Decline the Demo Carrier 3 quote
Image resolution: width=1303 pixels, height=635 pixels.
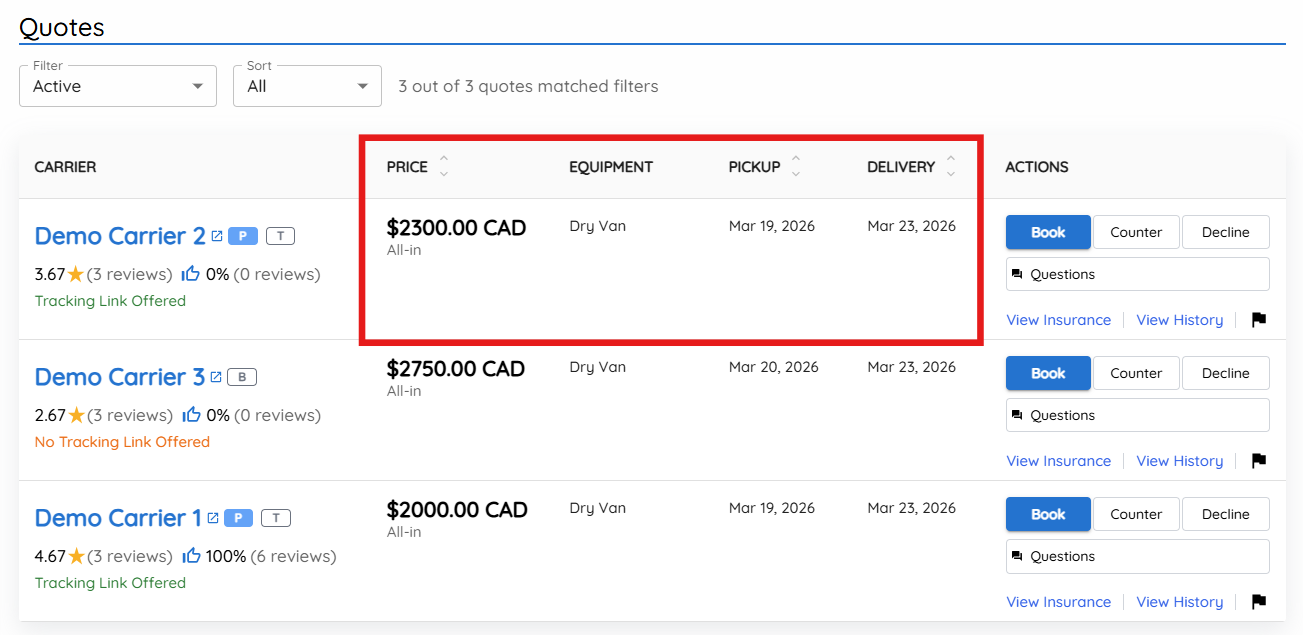1226,373
